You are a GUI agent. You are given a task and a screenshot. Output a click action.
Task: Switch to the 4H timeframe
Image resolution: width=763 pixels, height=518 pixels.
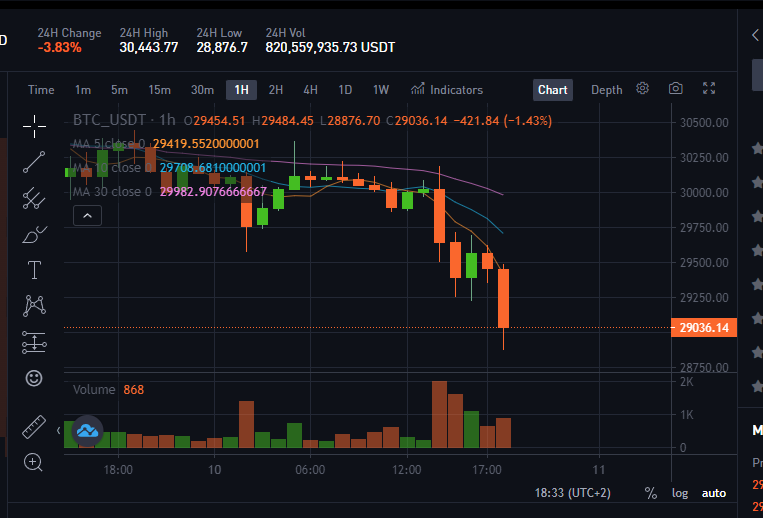point(310,90)
